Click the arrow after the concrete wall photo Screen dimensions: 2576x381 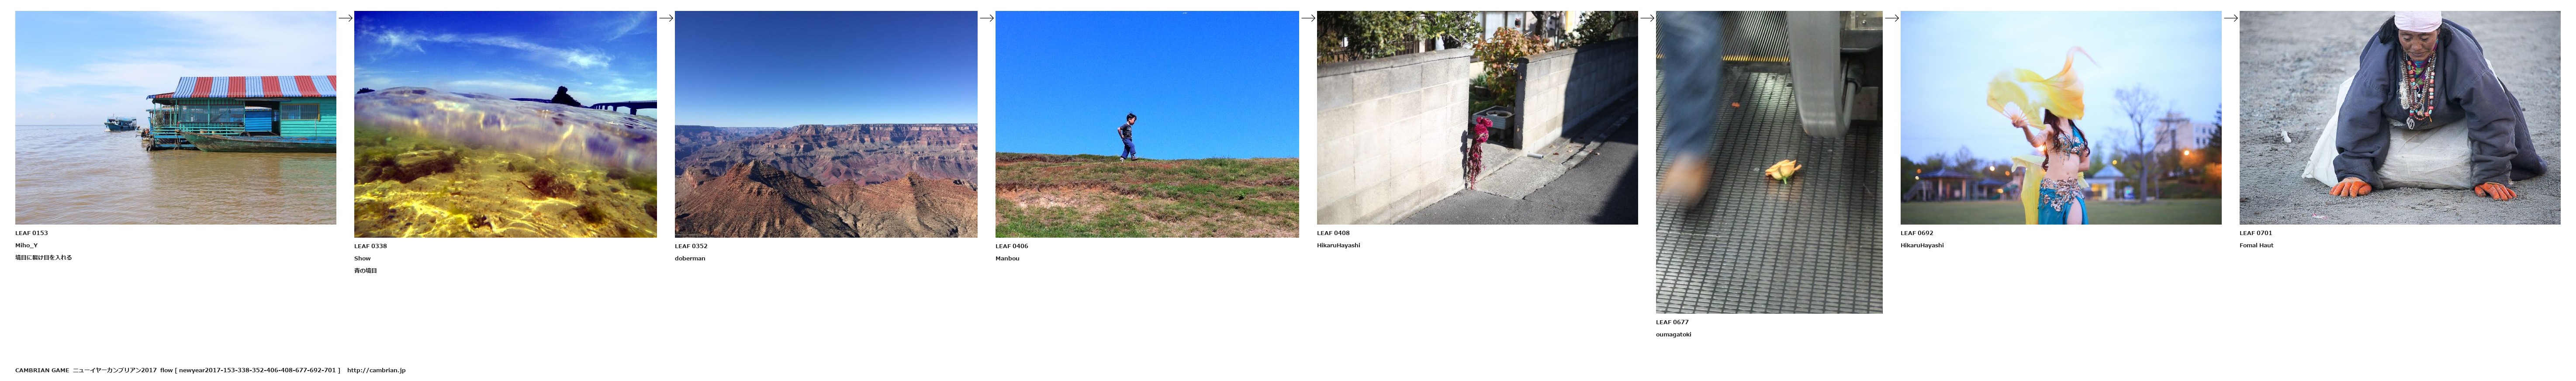coord(1647,18)
